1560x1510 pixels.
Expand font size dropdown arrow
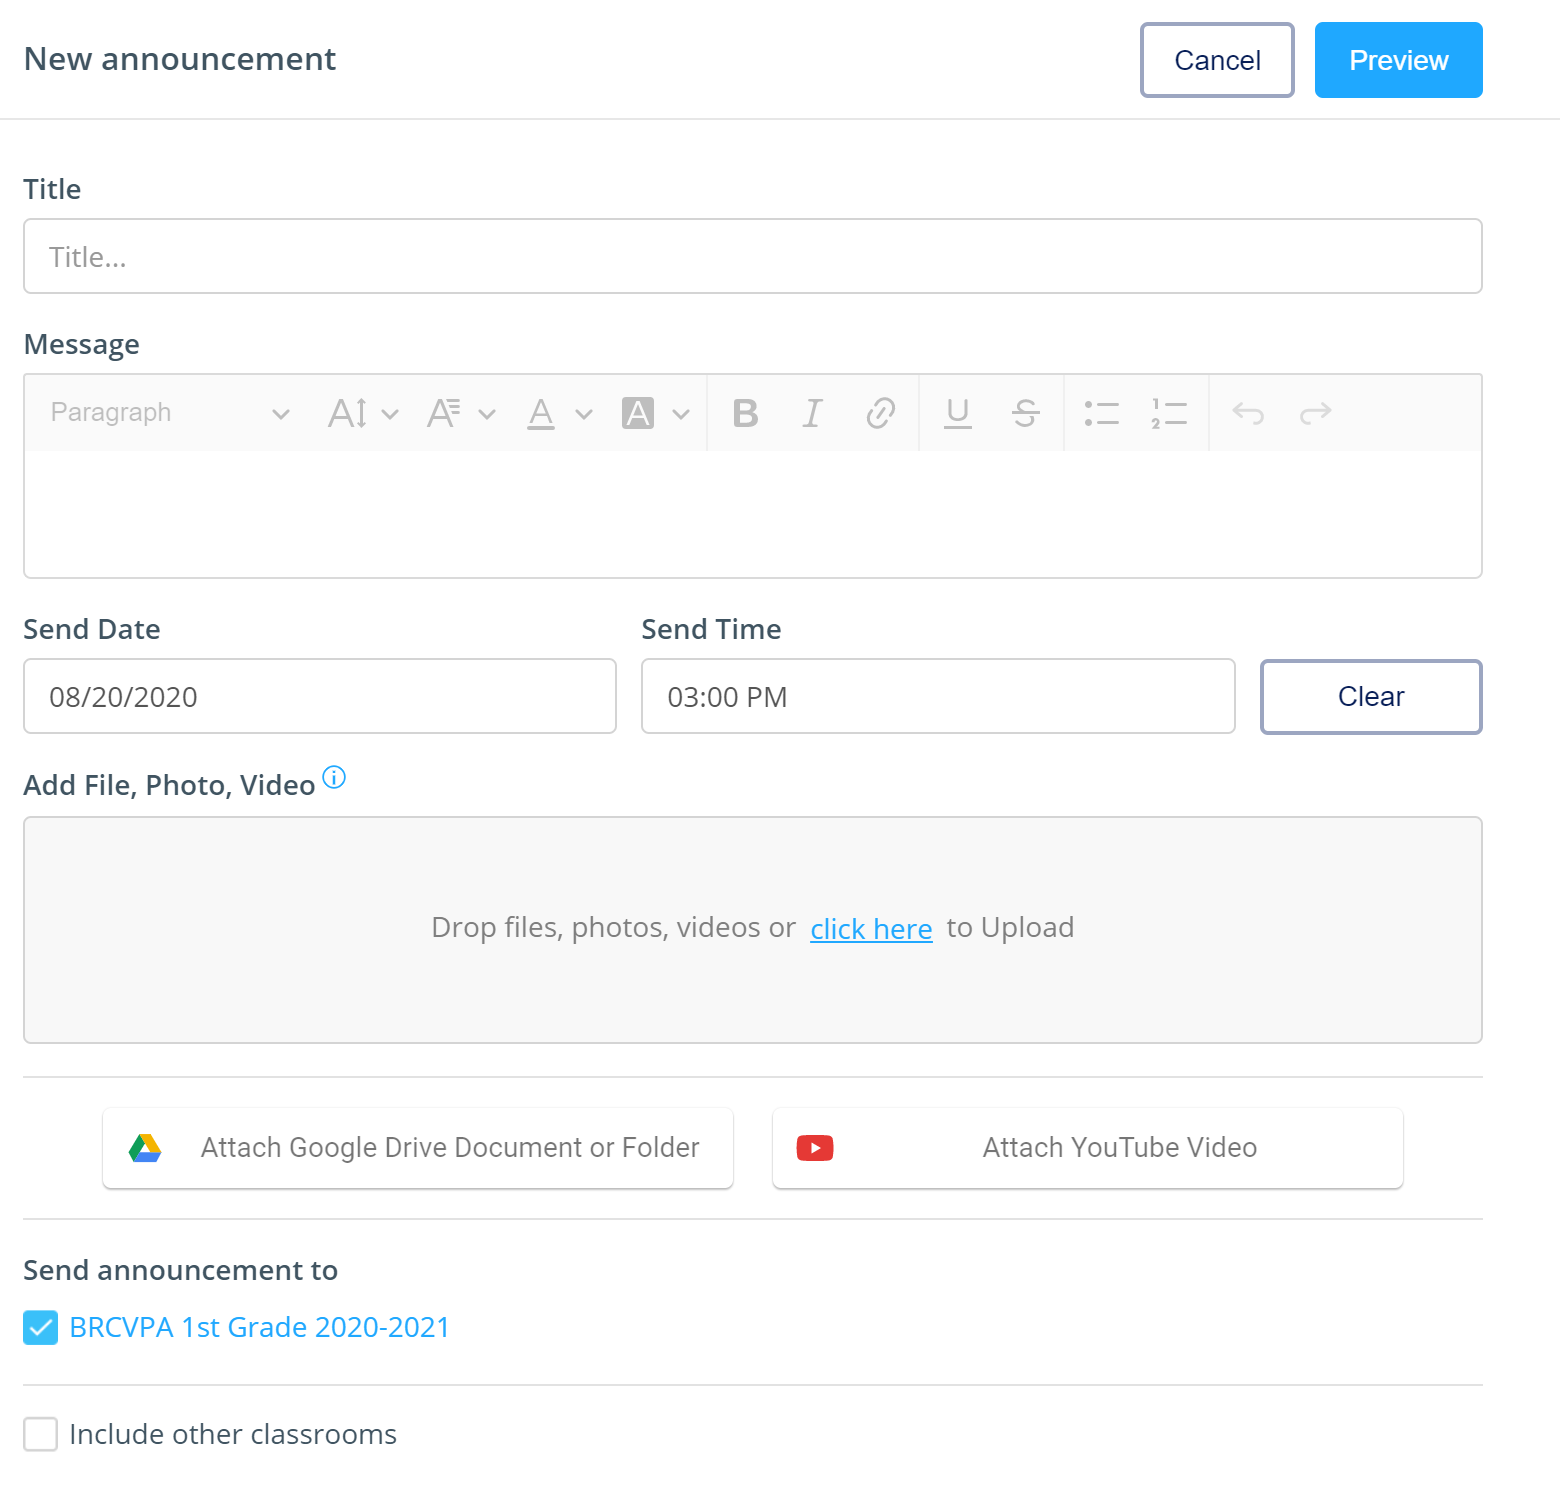tap(390, 414)
